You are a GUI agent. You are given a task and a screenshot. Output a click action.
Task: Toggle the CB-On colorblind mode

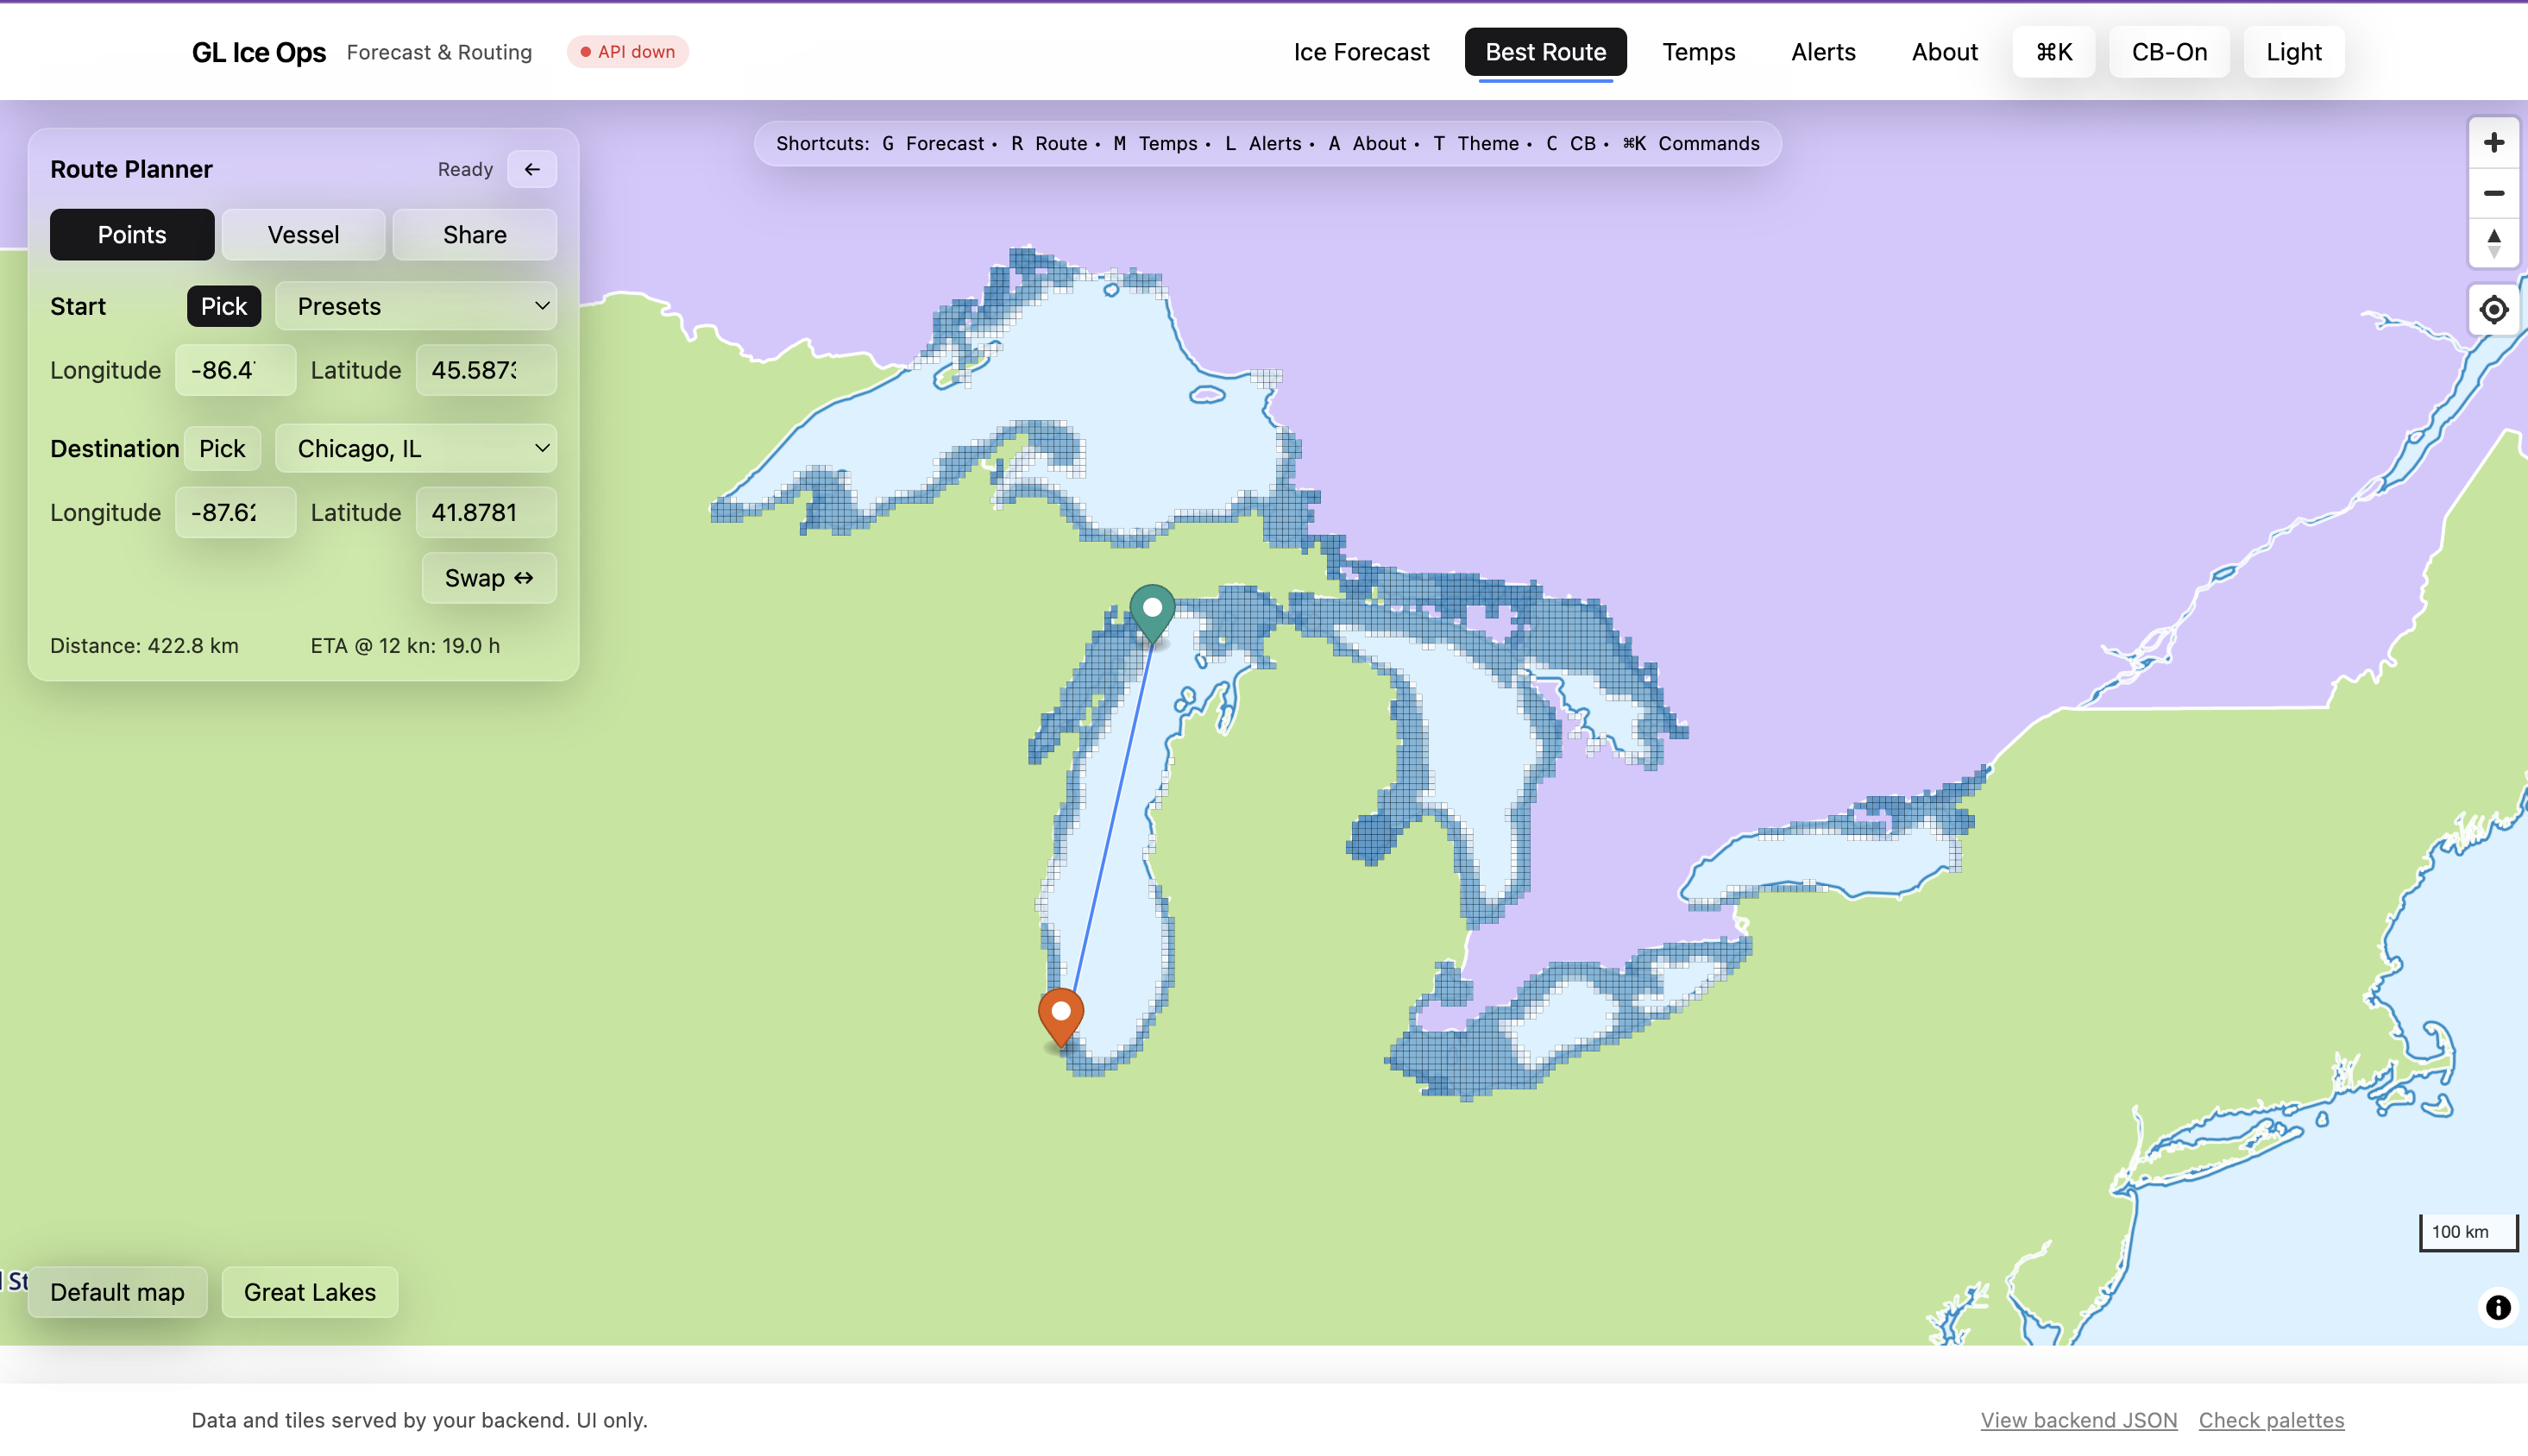tap(2168, 52)
